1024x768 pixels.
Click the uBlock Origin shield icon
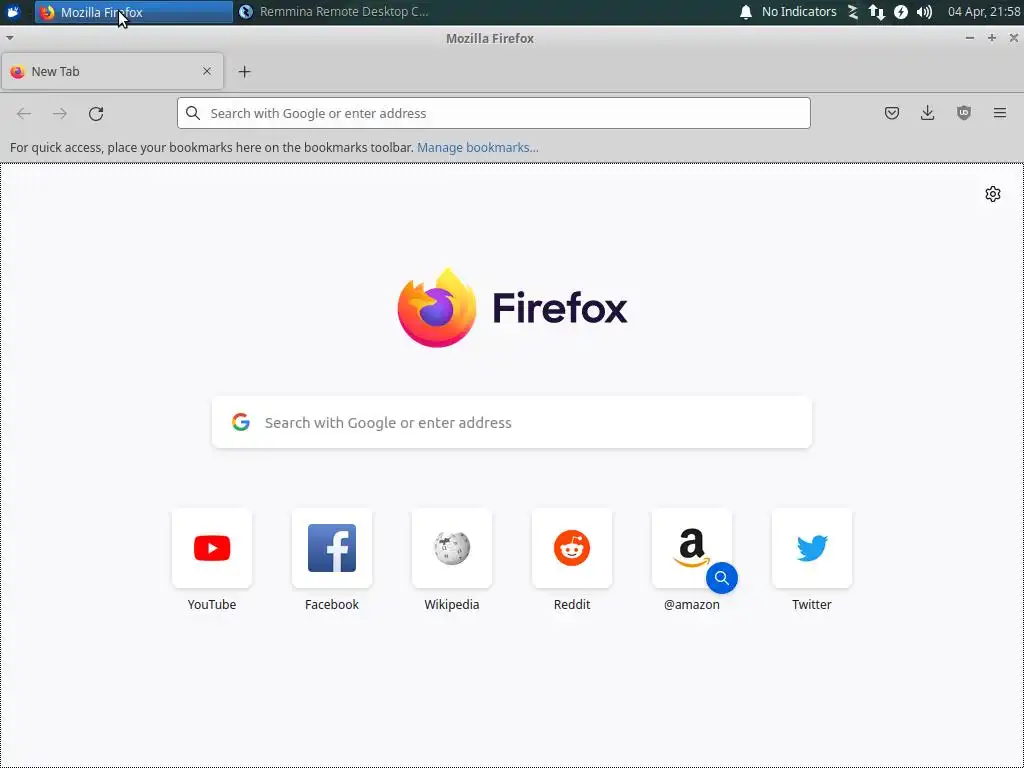[964, 113]
